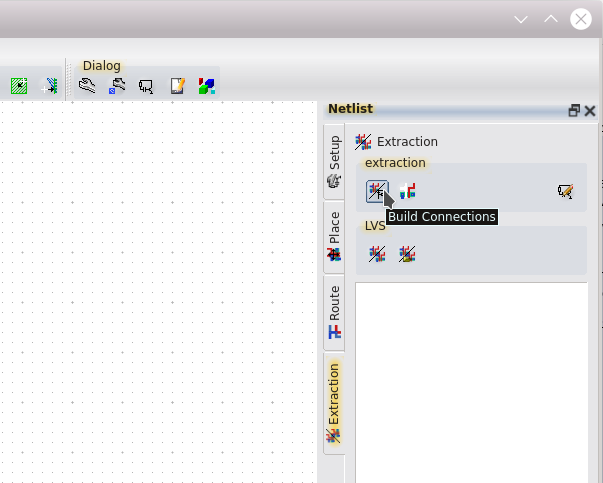Click the black outline schematic icon in the Dialog toolbar
Image resolution: width=603 pixels, height=483 pixels.
[x=146, y=86]
